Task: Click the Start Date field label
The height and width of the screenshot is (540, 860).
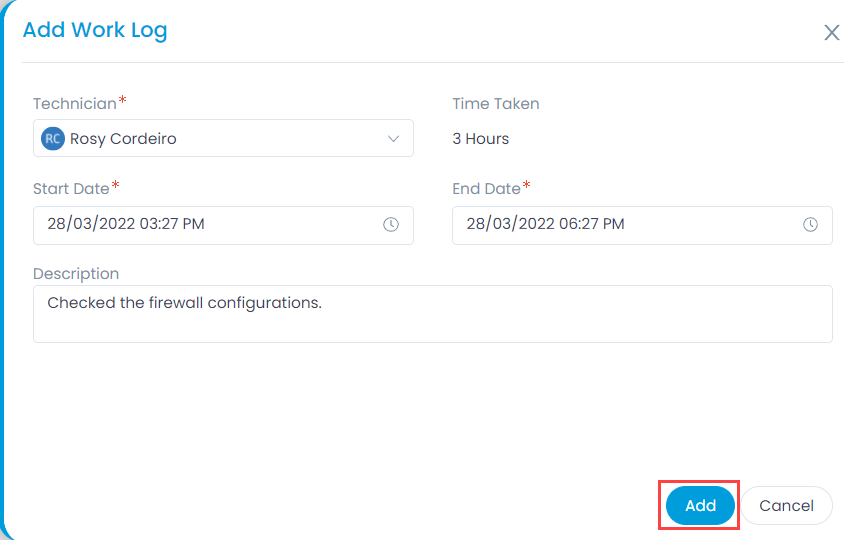Action: [x=71, y=189]
